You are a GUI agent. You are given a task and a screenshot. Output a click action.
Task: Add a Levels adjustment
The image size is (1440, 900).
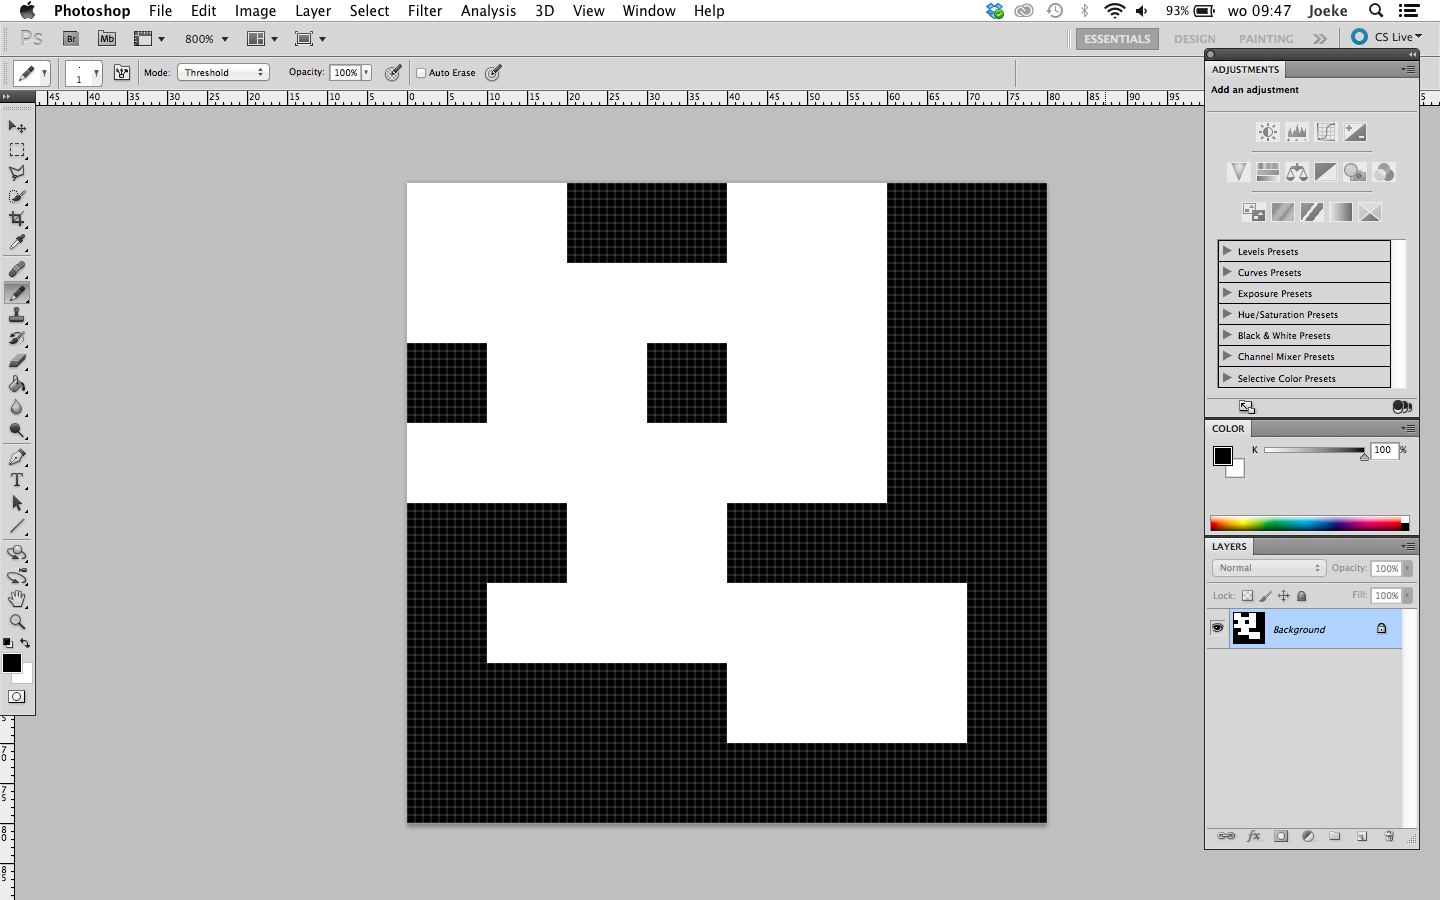pos(1297,132)
